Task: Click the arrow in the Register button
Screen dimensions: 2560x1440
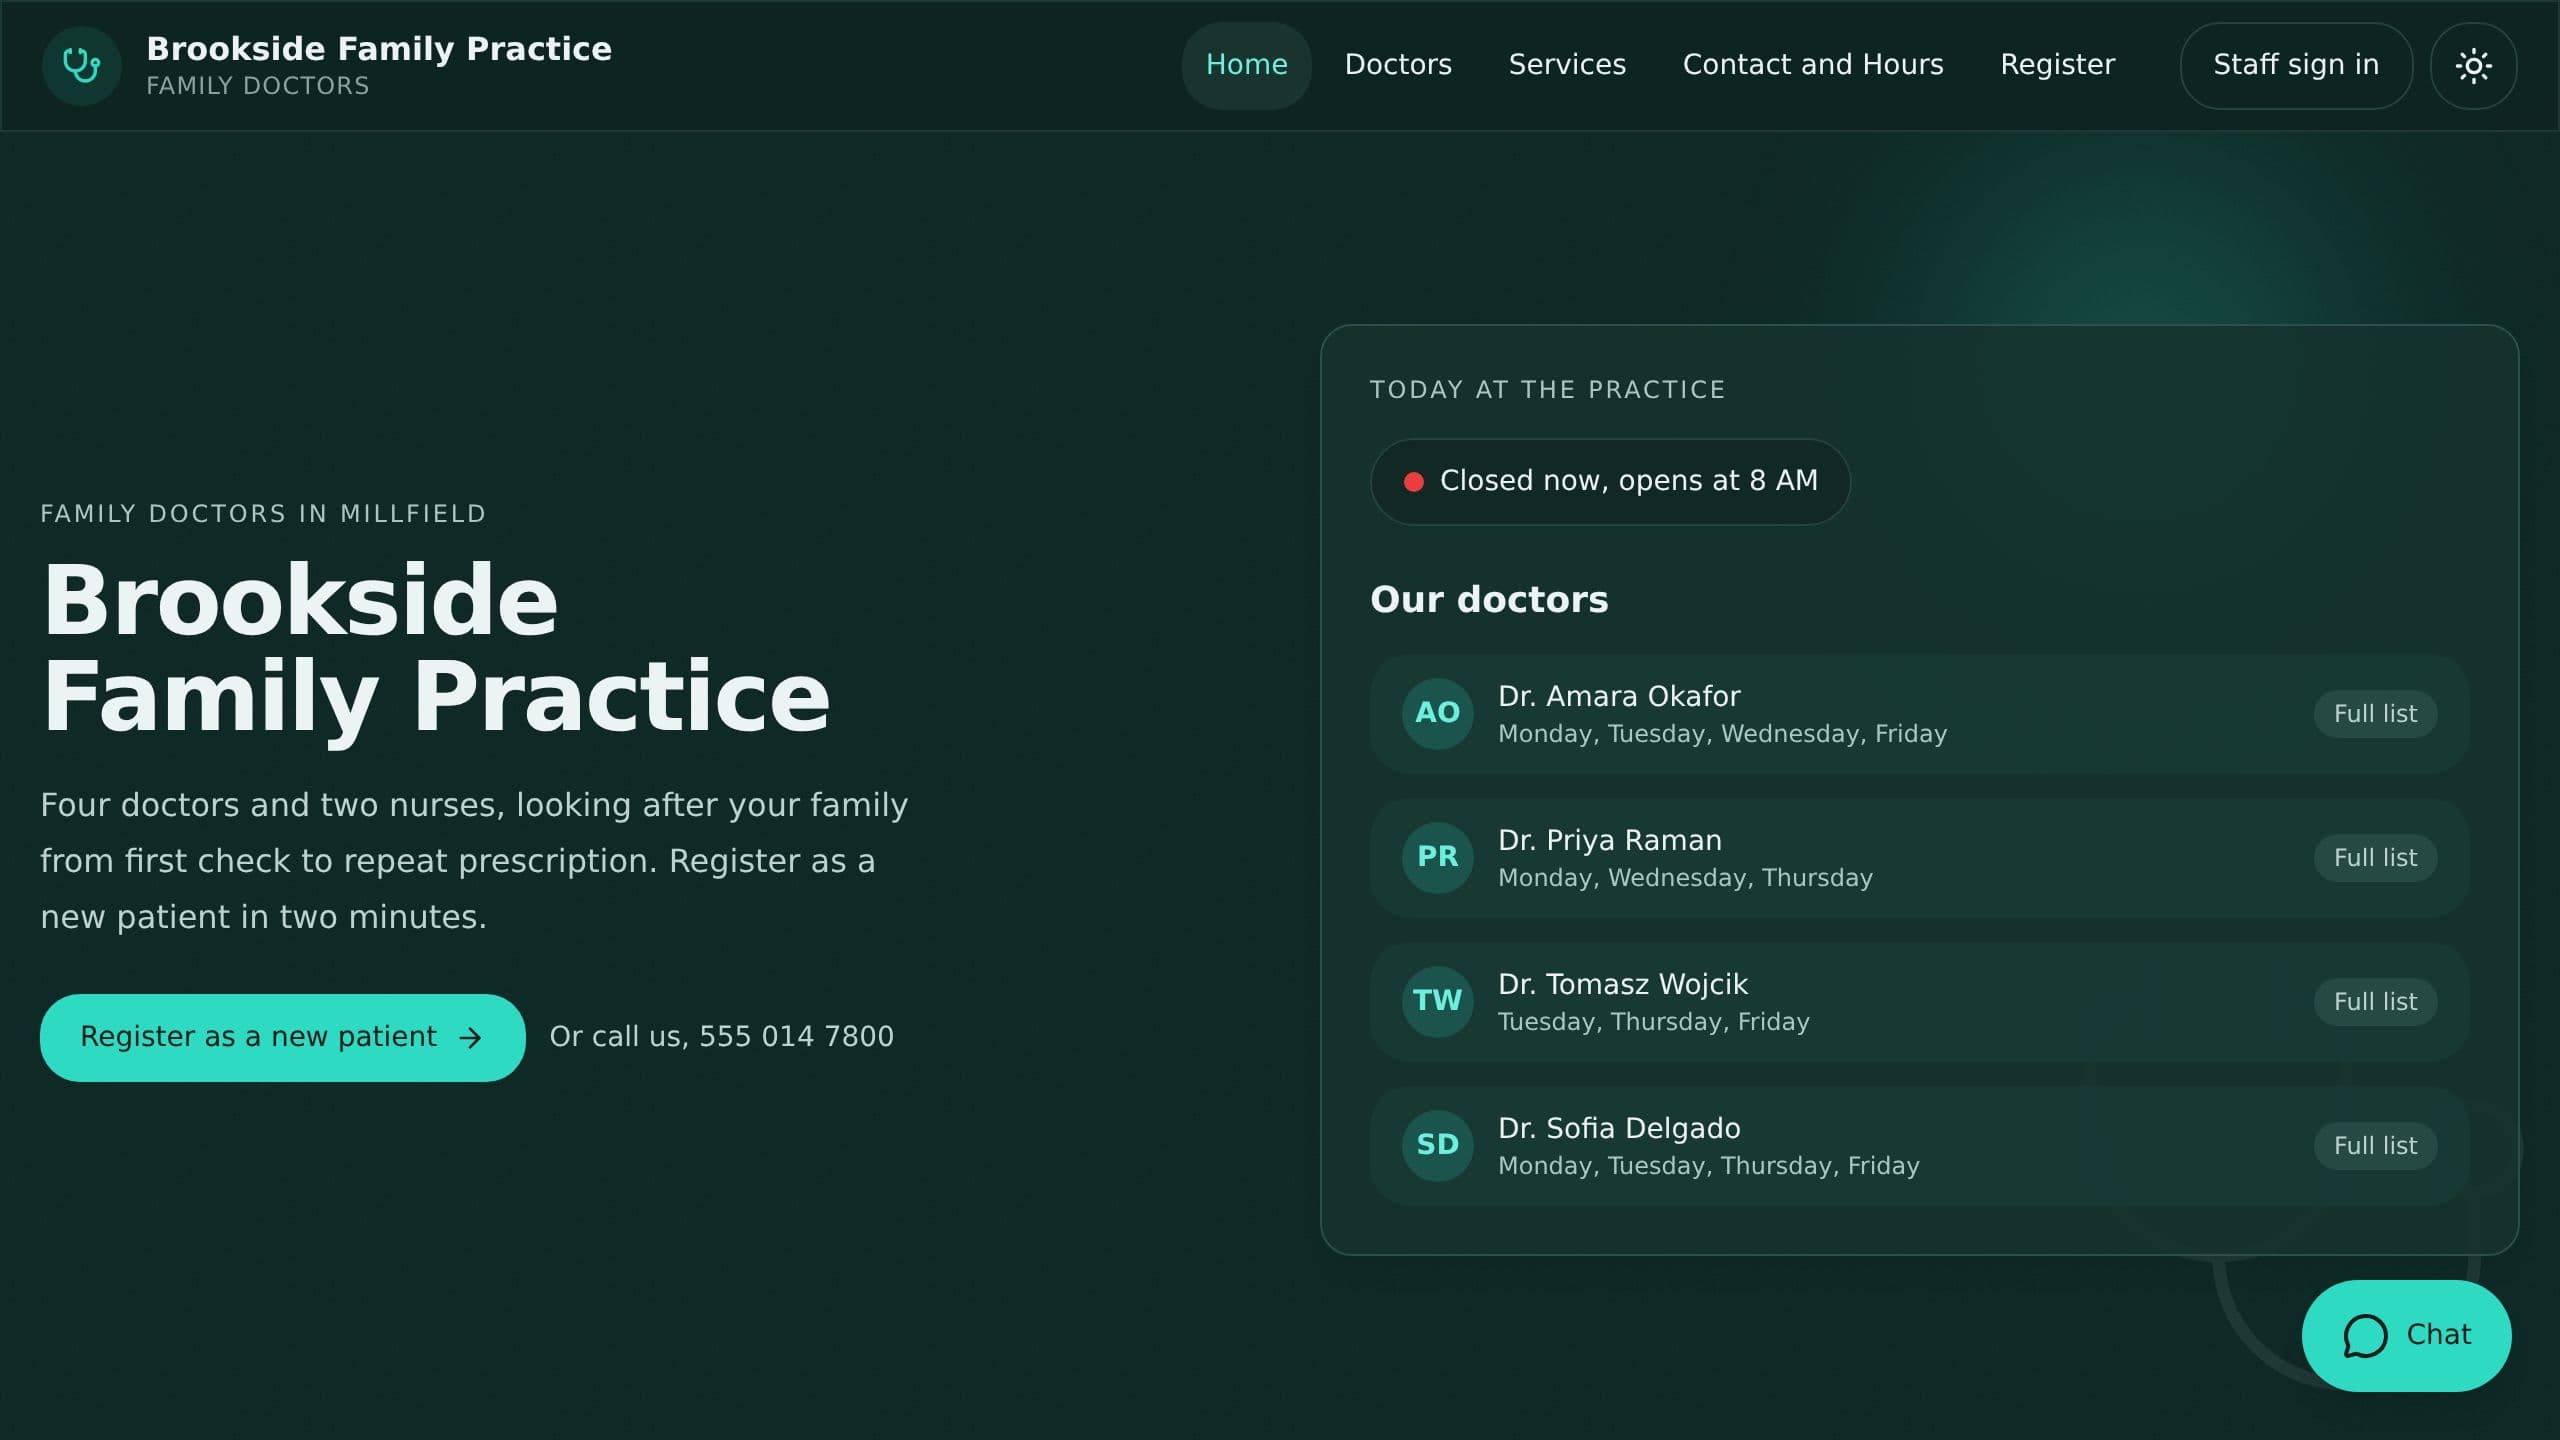Action: click(470, 1038)
